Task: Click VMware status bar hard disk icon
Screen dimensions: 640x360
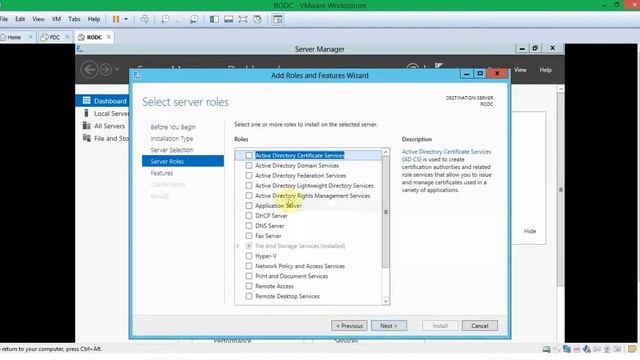Action: (x=546, y=349)
